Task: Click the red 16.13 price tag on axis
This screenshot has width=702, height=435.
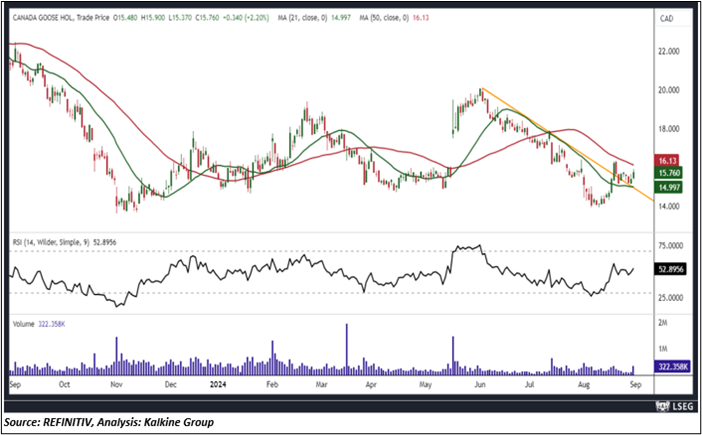Action: (667, 160)
